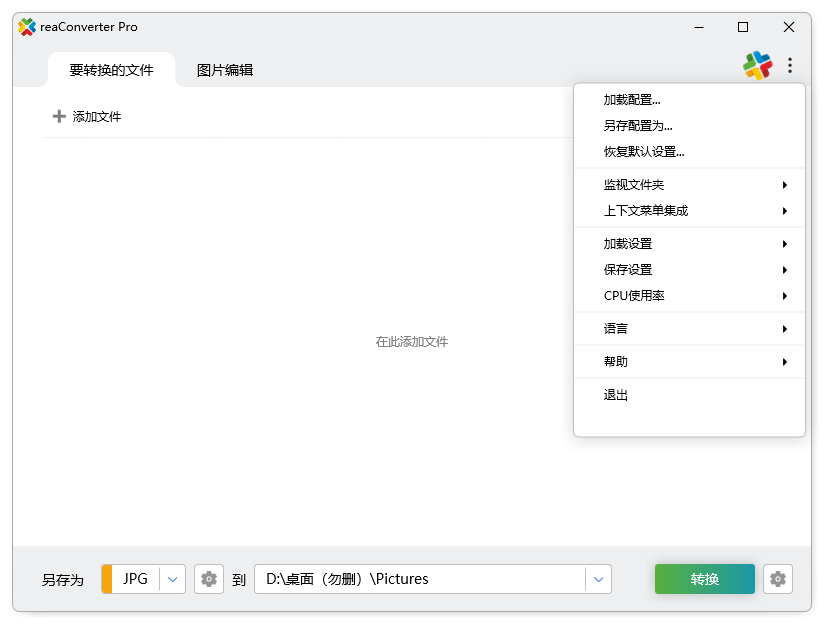Click the reaConverter Pro title bar icon
The image size is (824, 624).
pos(27,27)
